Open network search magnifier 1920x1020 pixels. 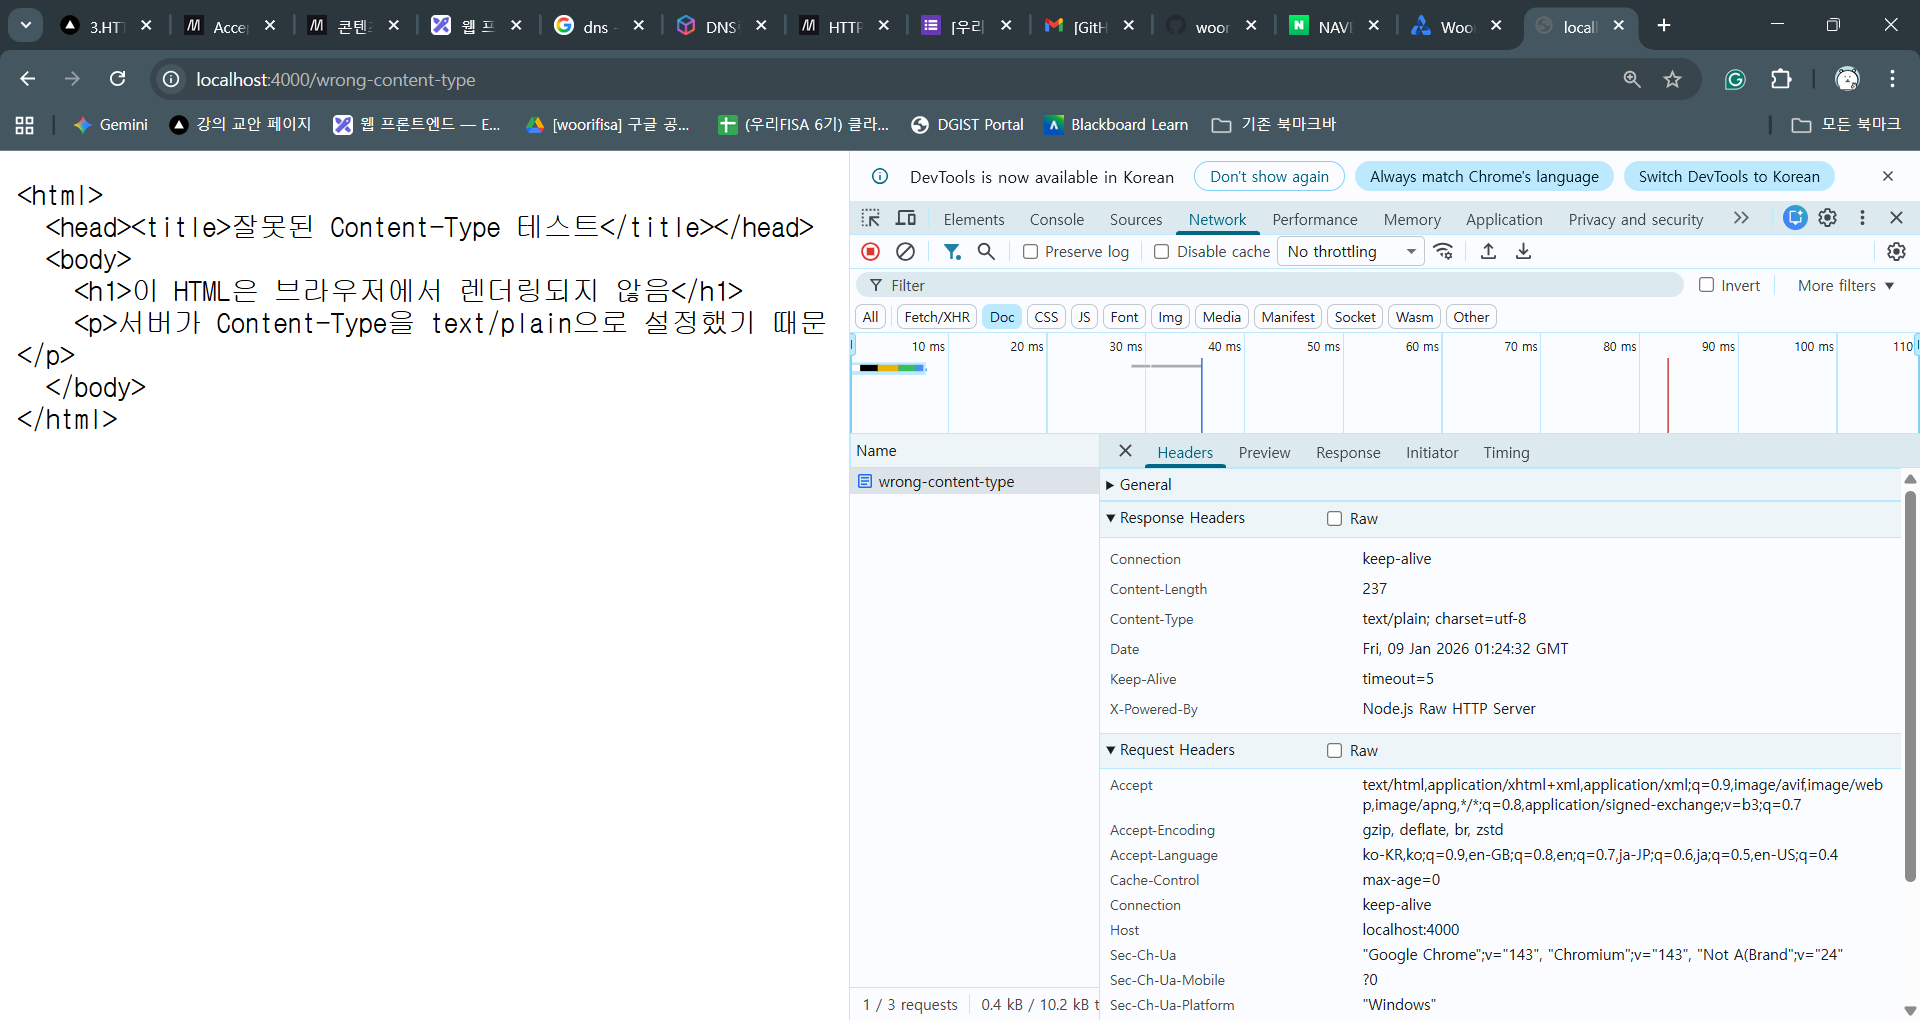(x=986, y=251)
